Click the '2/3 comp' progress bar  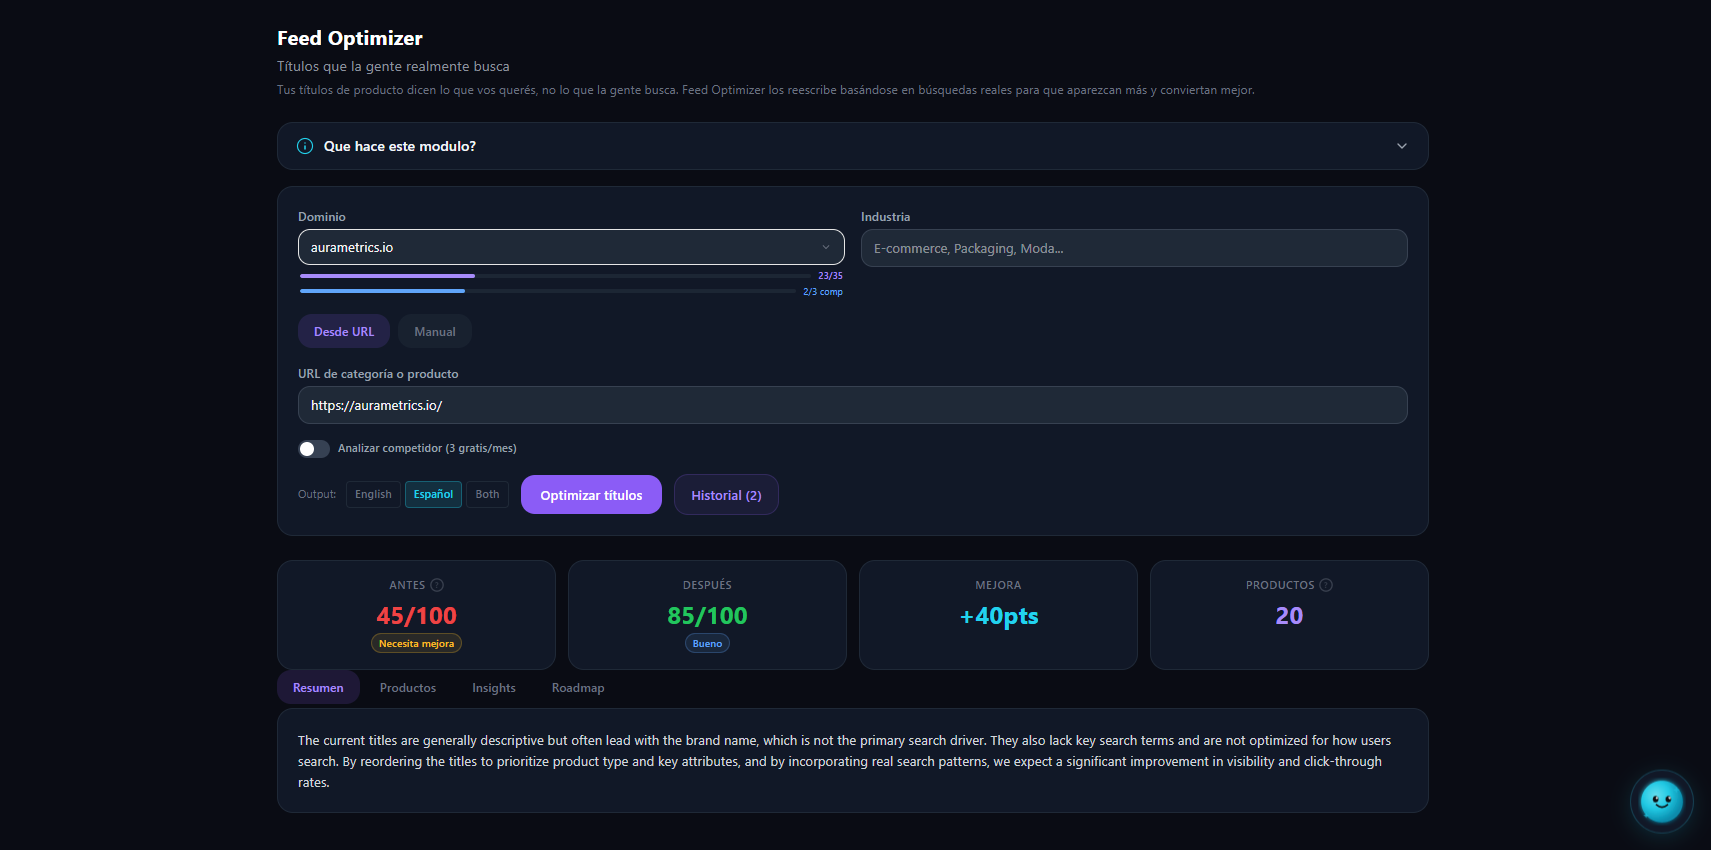click(x=548, y=291)
